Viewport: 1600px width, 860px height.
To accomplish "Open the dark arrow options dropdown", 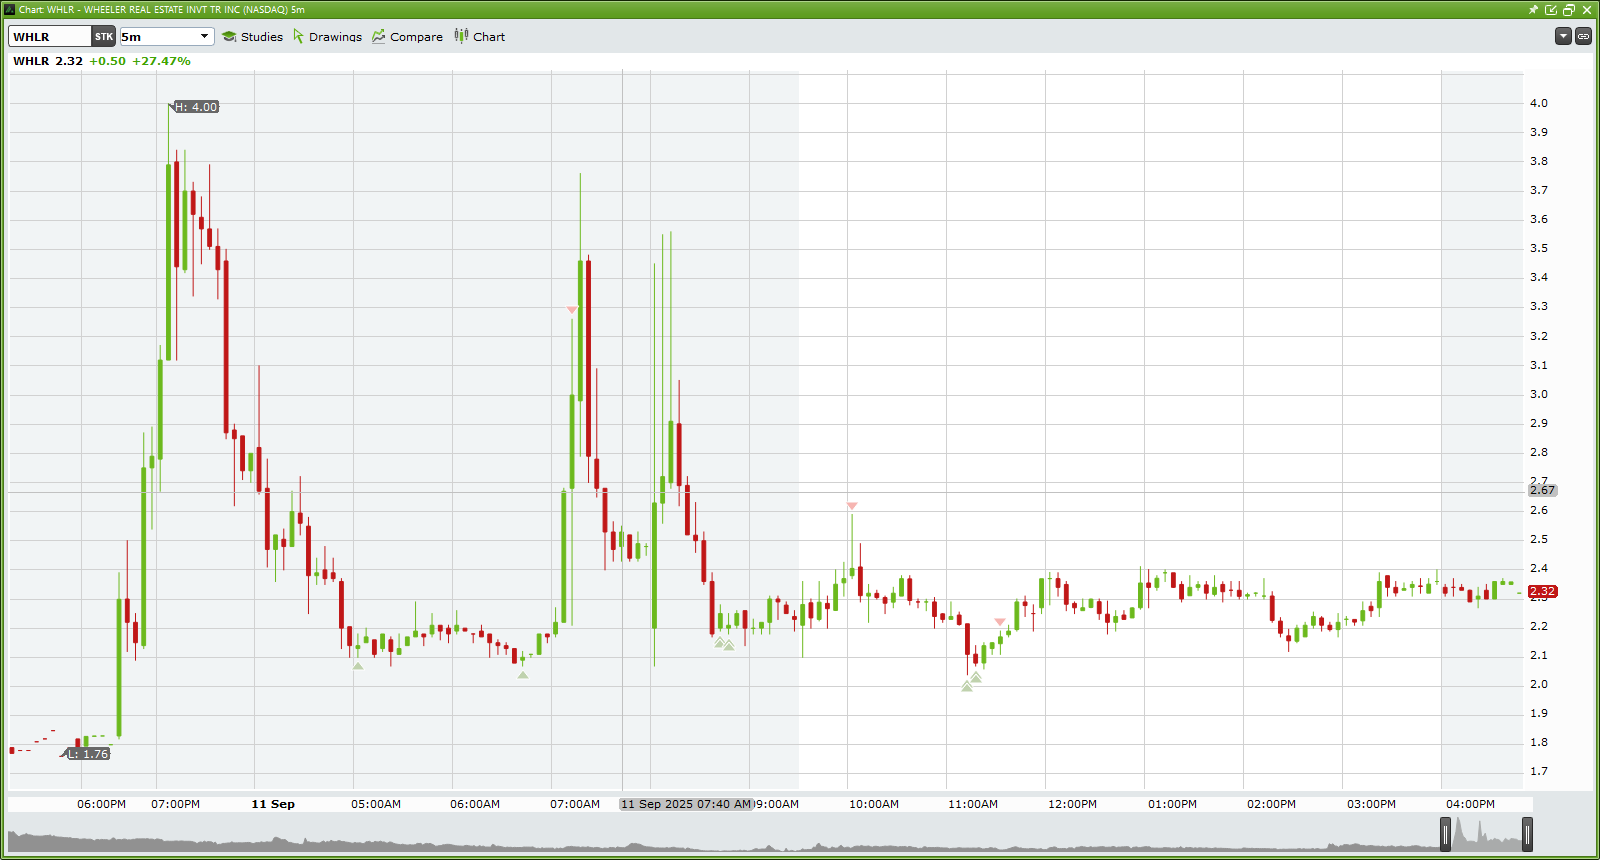I will pos(1563,36).
